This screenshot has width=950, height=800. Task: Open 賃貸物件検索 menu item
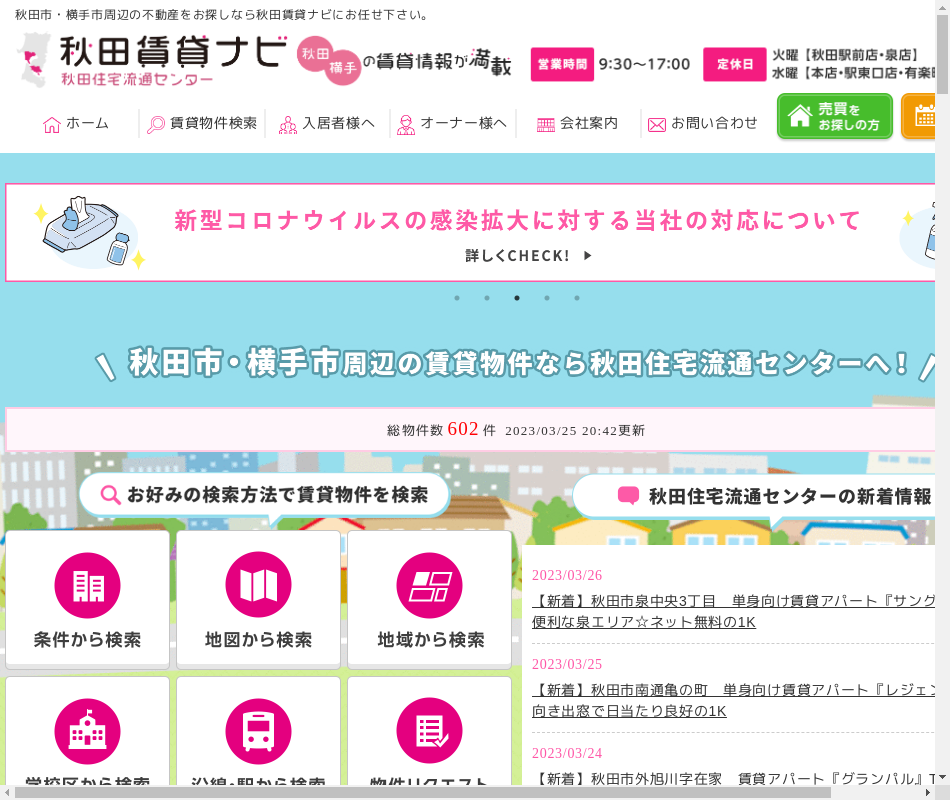point(202,124)
